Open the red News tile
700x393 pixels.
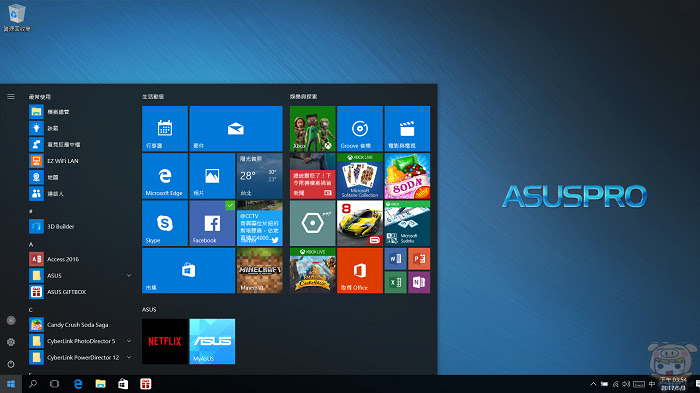pyautogui.click(x=312, y=176)
